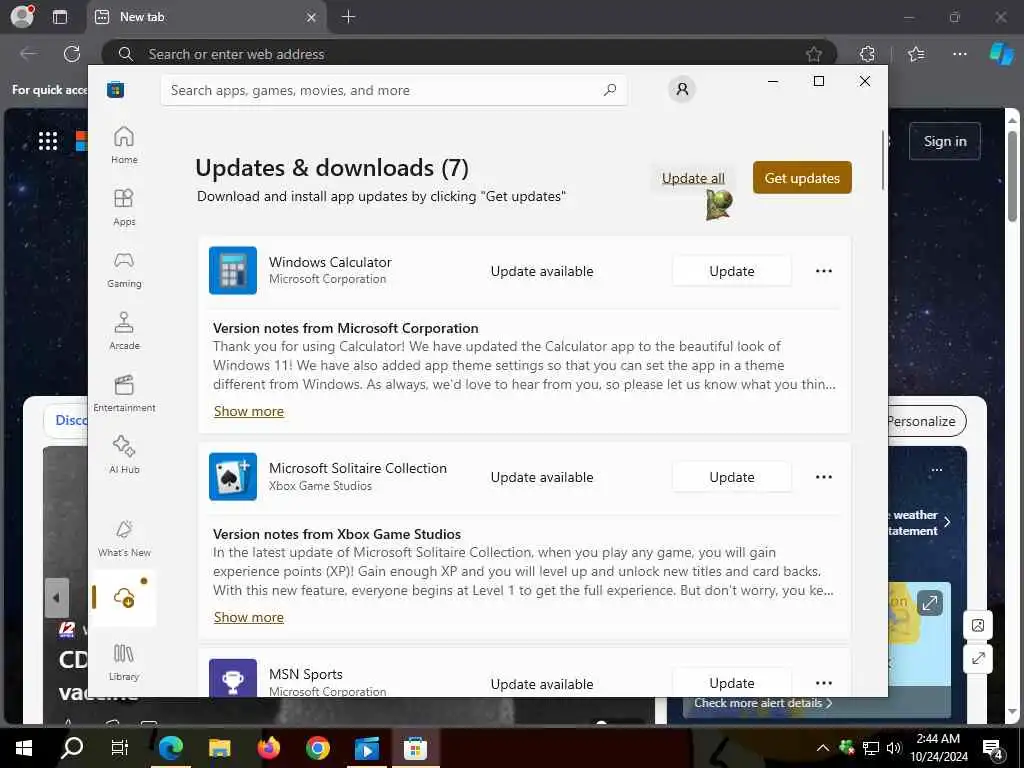Click Update button for MSN Sports

coord(731,682)
